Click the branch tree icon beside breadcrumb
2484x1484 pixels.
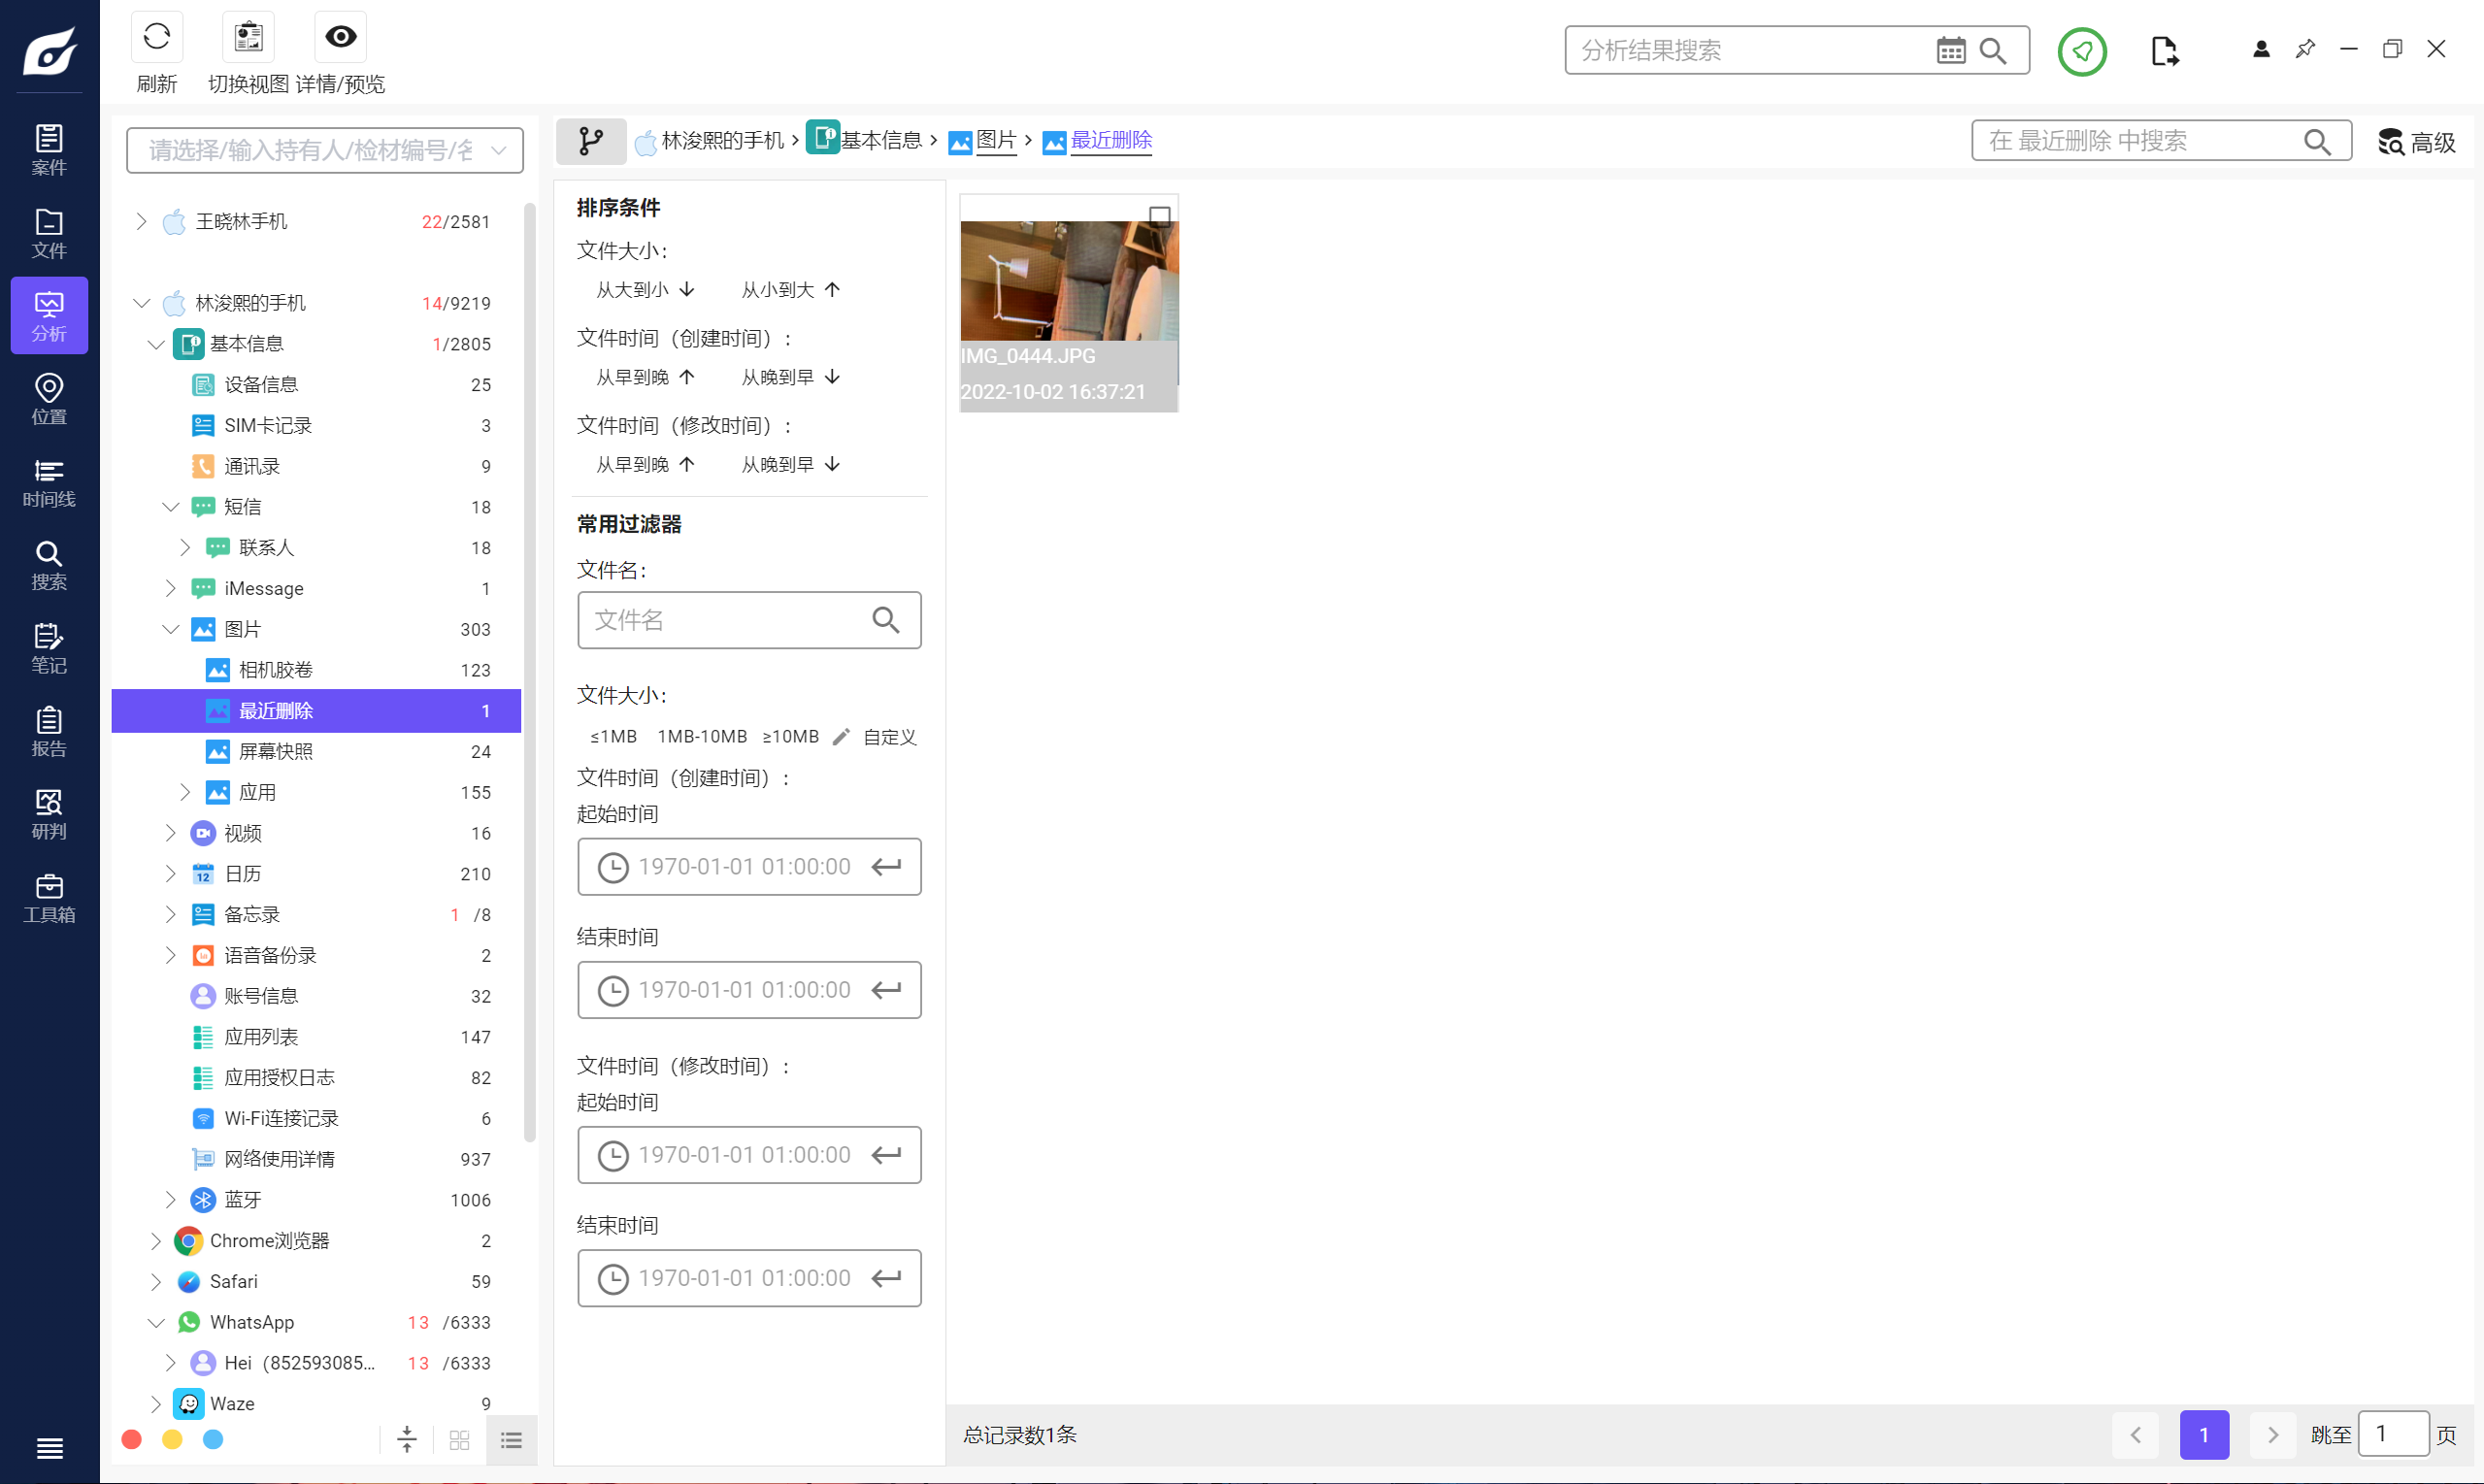[x=591, y=141]
